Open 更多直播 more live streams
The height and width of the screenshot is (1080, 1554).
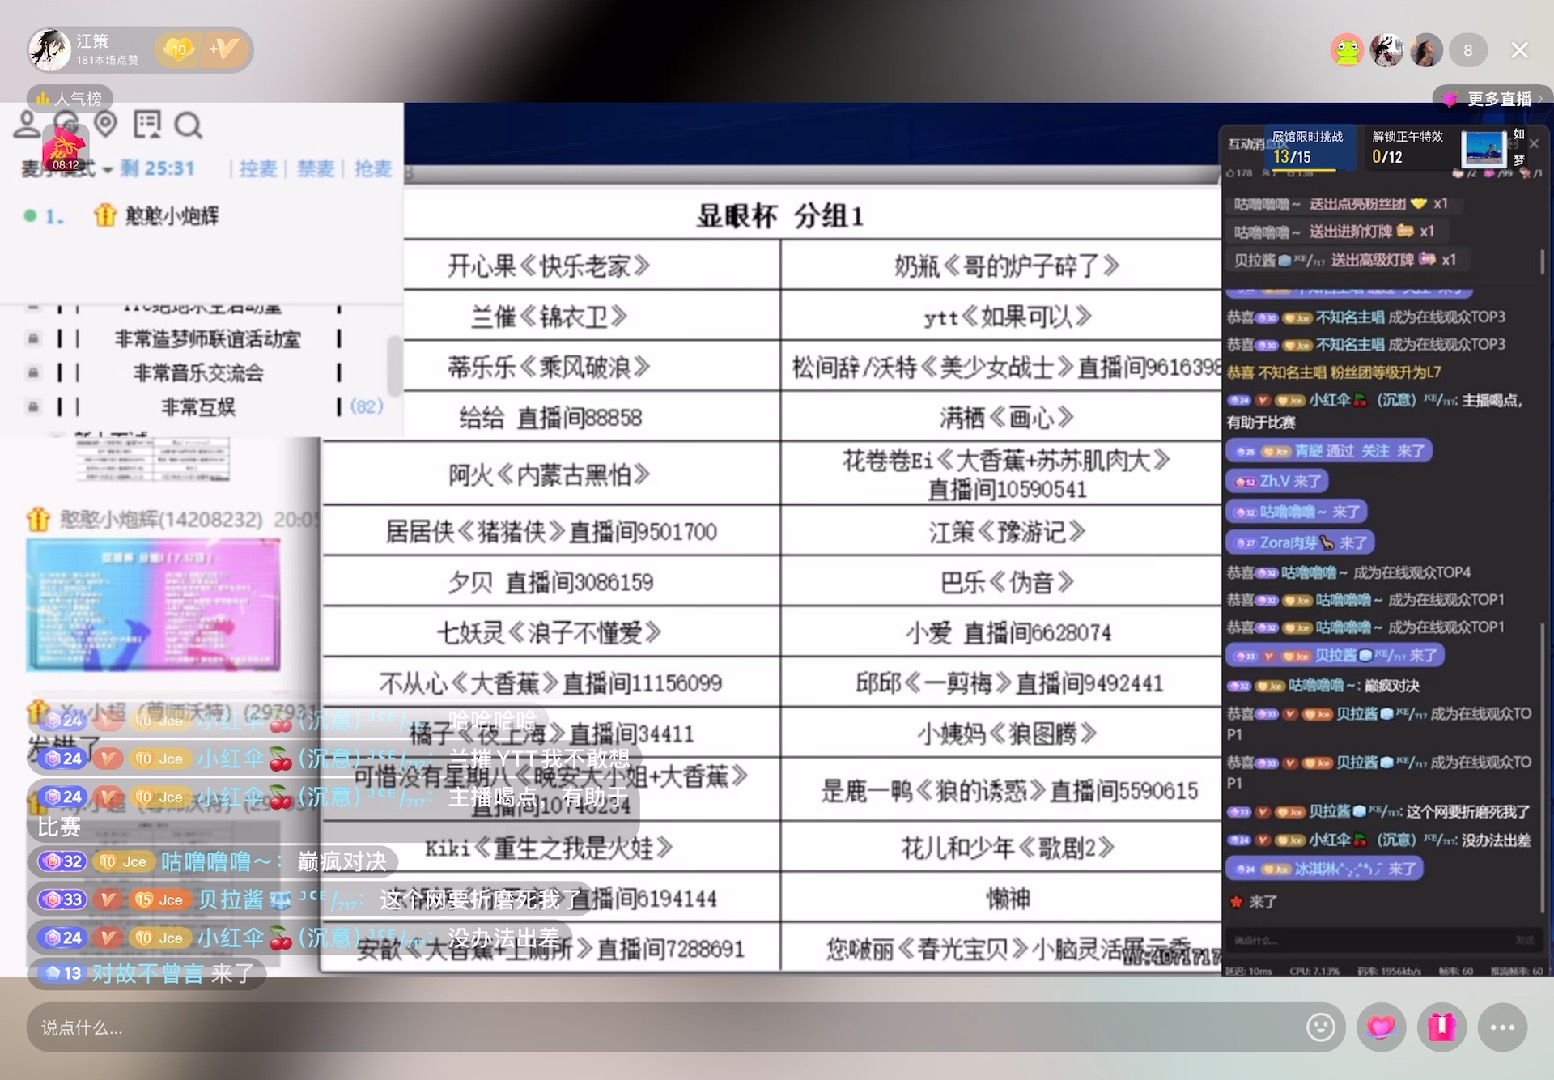[x=1493, y=98]
